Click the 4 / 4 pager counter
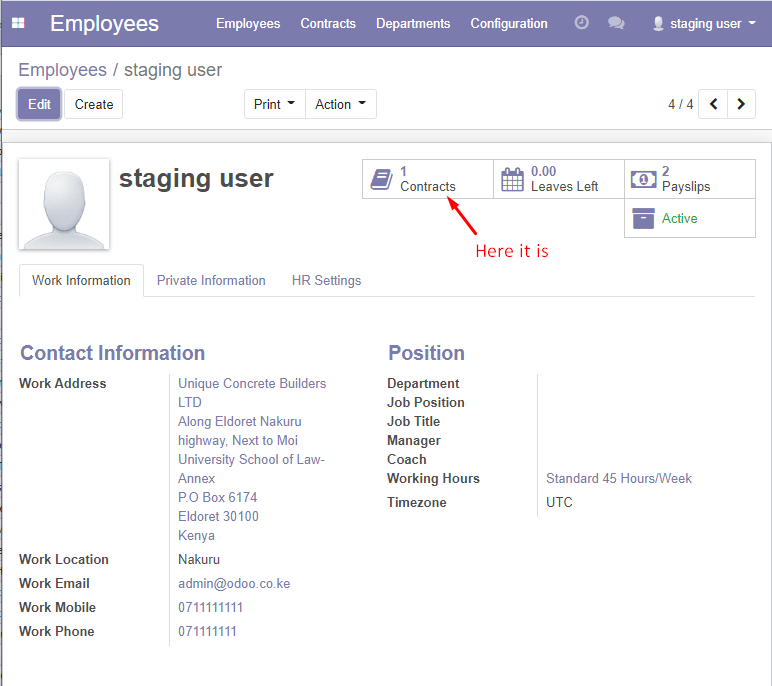772x686 pixels. (680, 104)
